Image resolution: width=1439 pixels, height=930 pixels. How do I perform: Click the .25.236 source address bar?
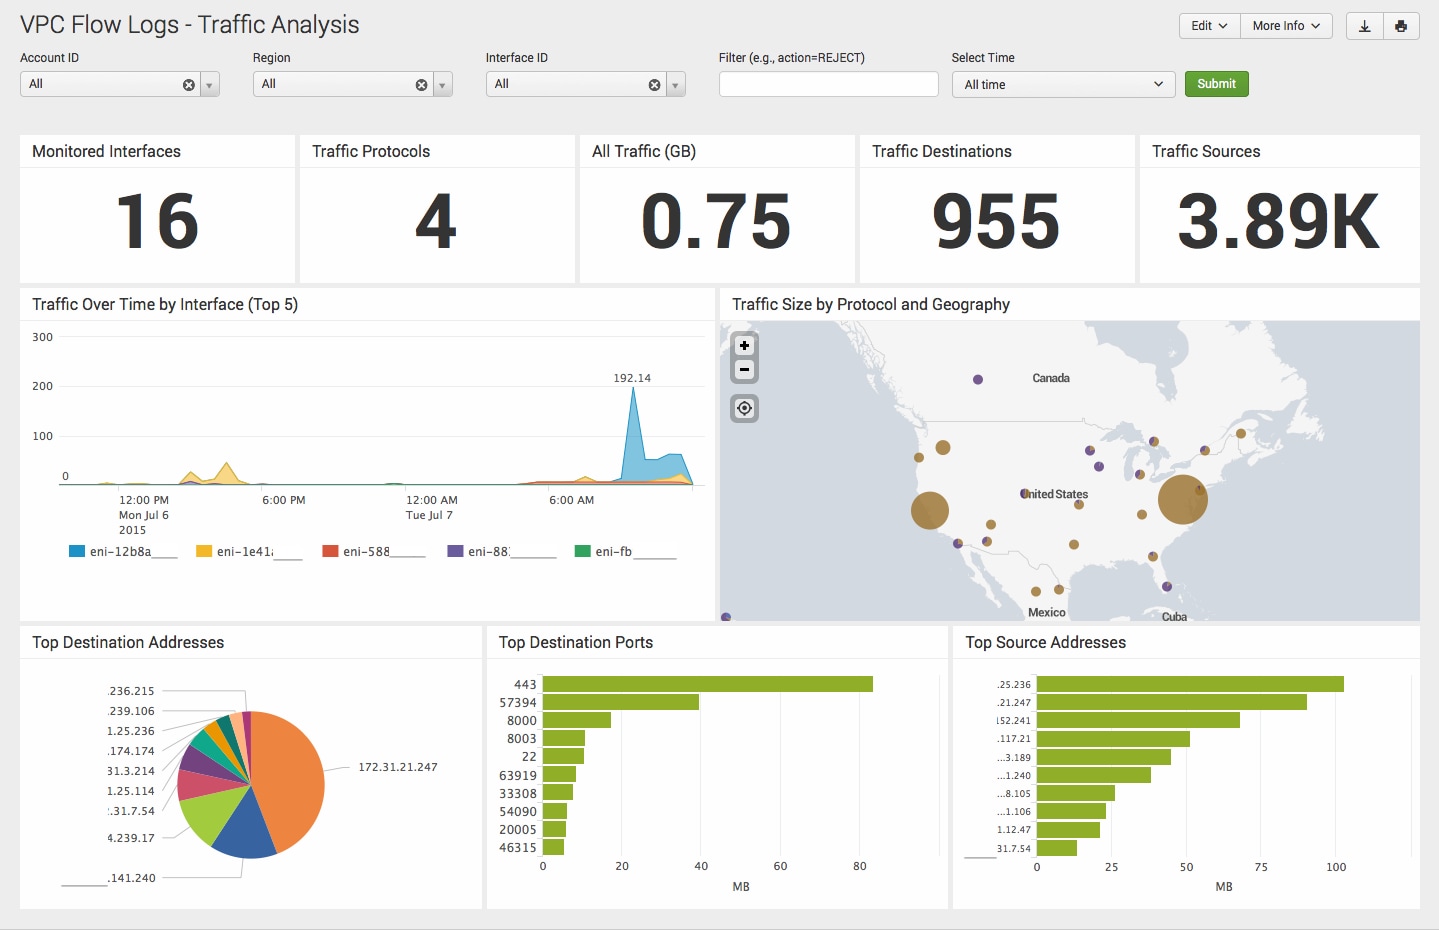1190,684
